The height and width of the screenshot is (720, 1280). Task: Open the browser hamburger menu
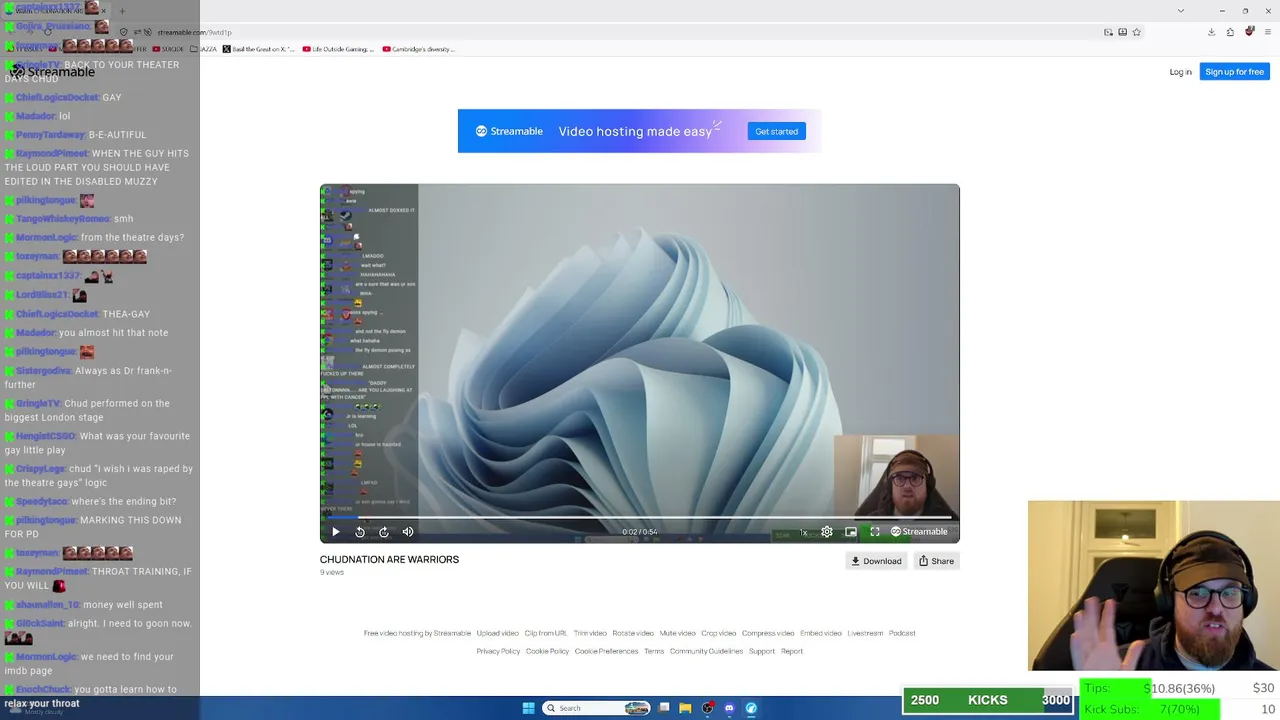pos(1267,32)
